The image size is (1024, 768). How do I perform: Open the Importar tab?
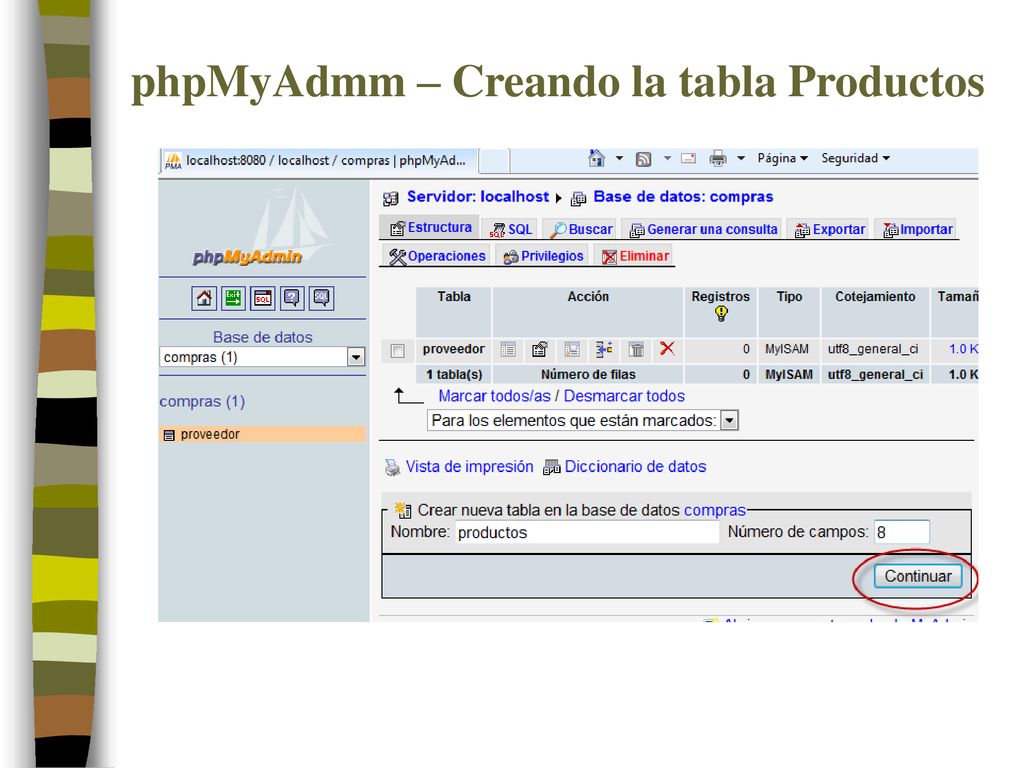pyautogui.click(x=918, y=229)
